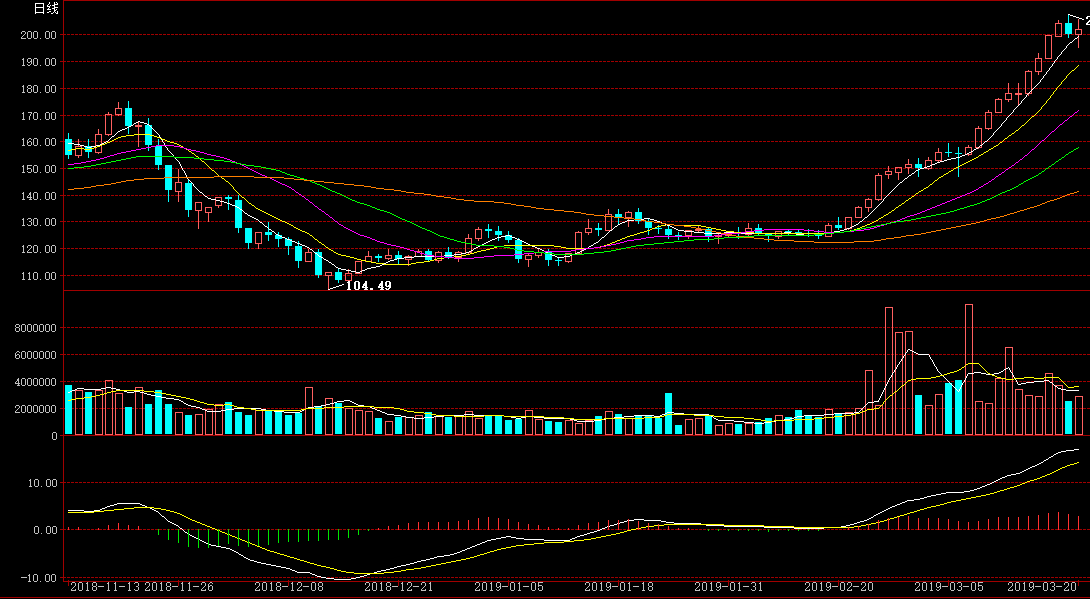This screenshot has height=599, width=1090.
Task: Select the date label 2019-01-05
Action: (509, 587)
